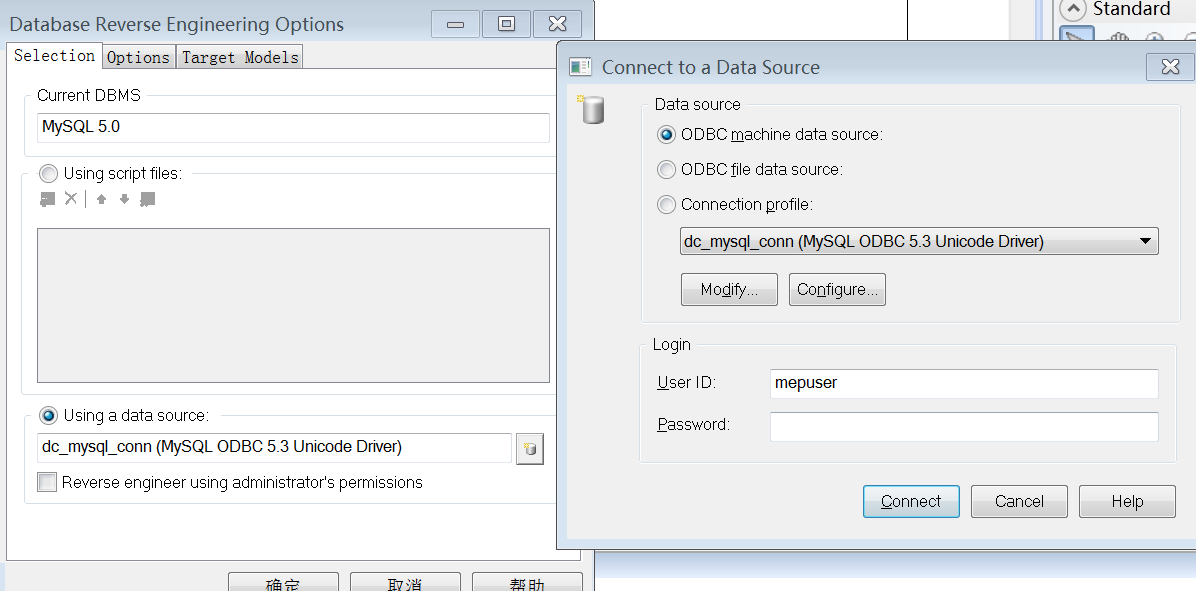
Task: Select Using a data source radio button
Action: (48, 416)
